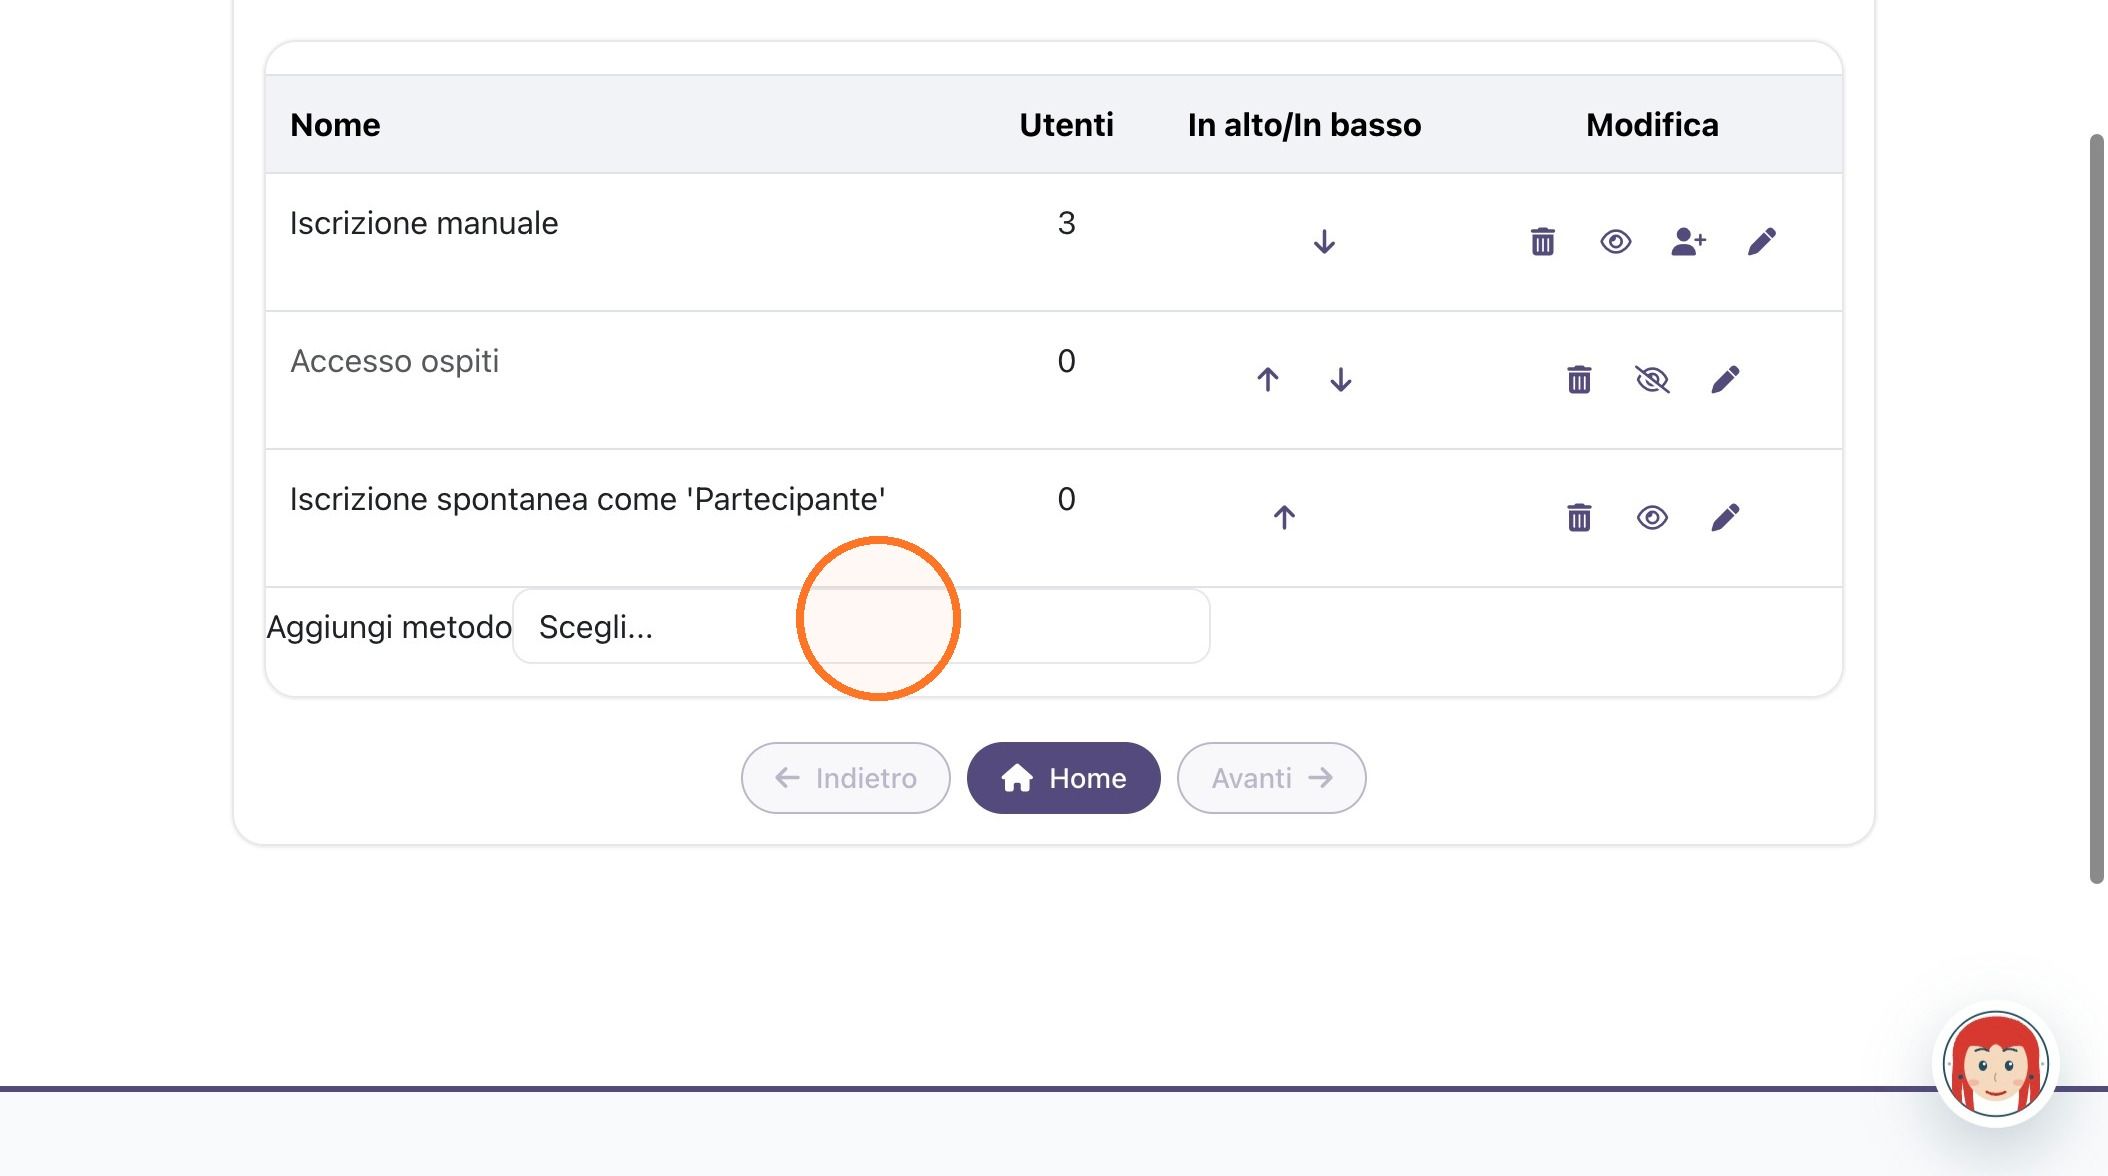Screen dimensions: 2108x1176
Task: Hide the Iscrizione manuale method eye icon
Action: (1615, 241)
